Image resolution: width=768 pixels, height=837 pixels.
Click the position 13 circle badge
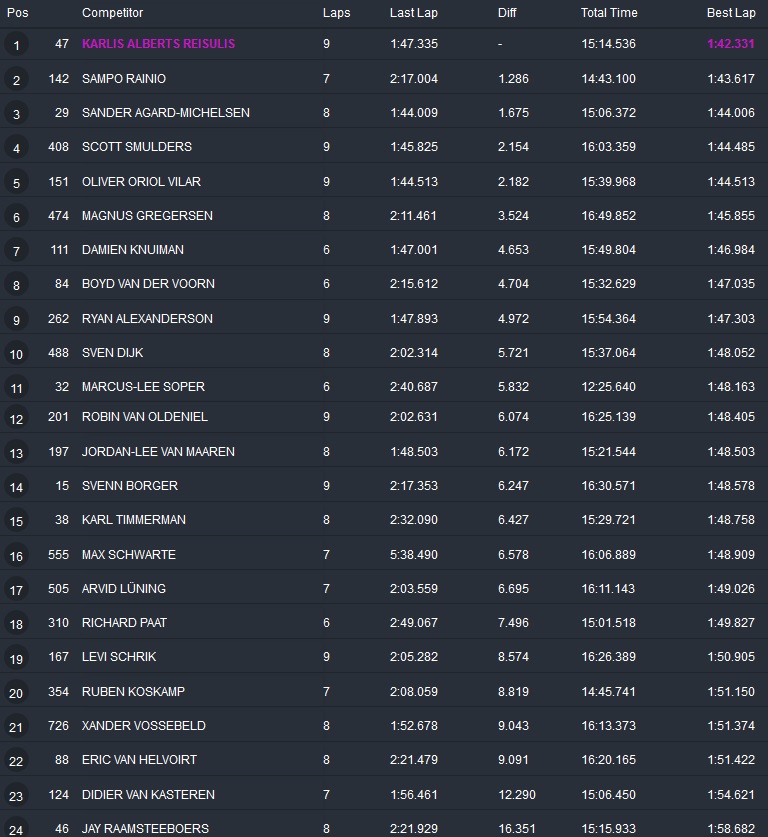tap(16, 454)
